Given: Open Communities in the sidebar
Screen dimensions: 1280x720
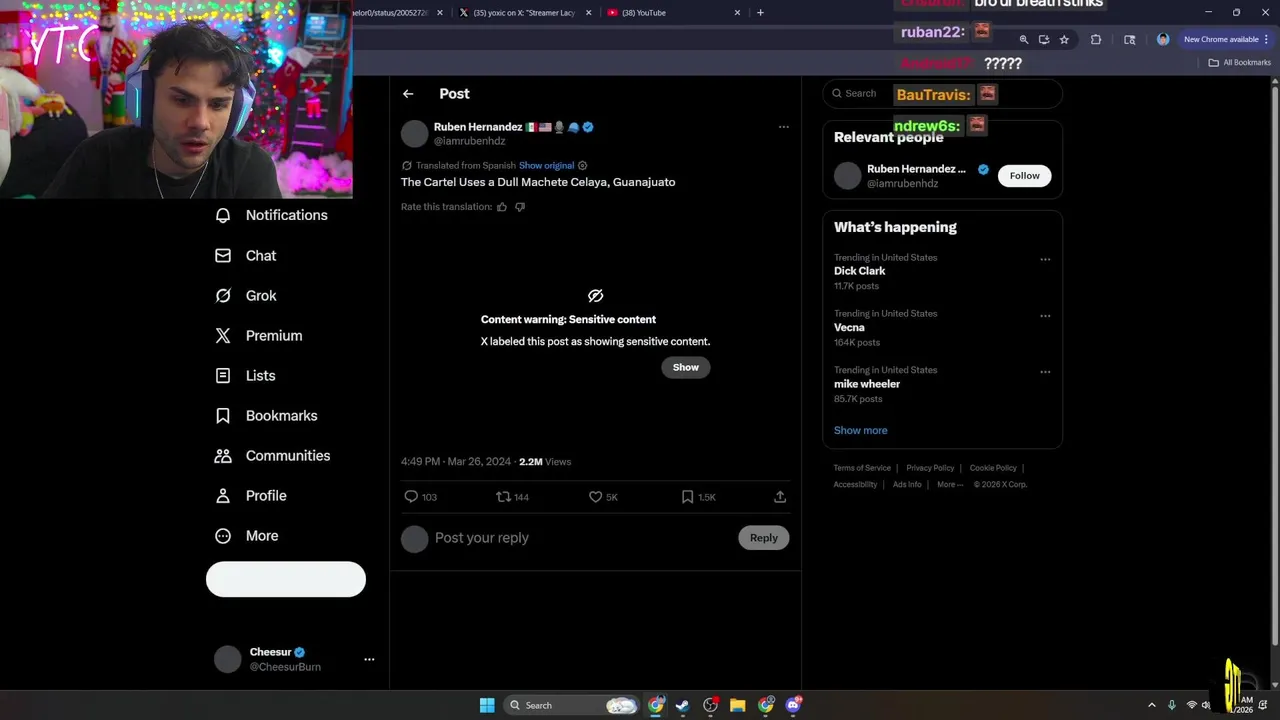Looking at the screenshot, I should click(x=273, y=456).
